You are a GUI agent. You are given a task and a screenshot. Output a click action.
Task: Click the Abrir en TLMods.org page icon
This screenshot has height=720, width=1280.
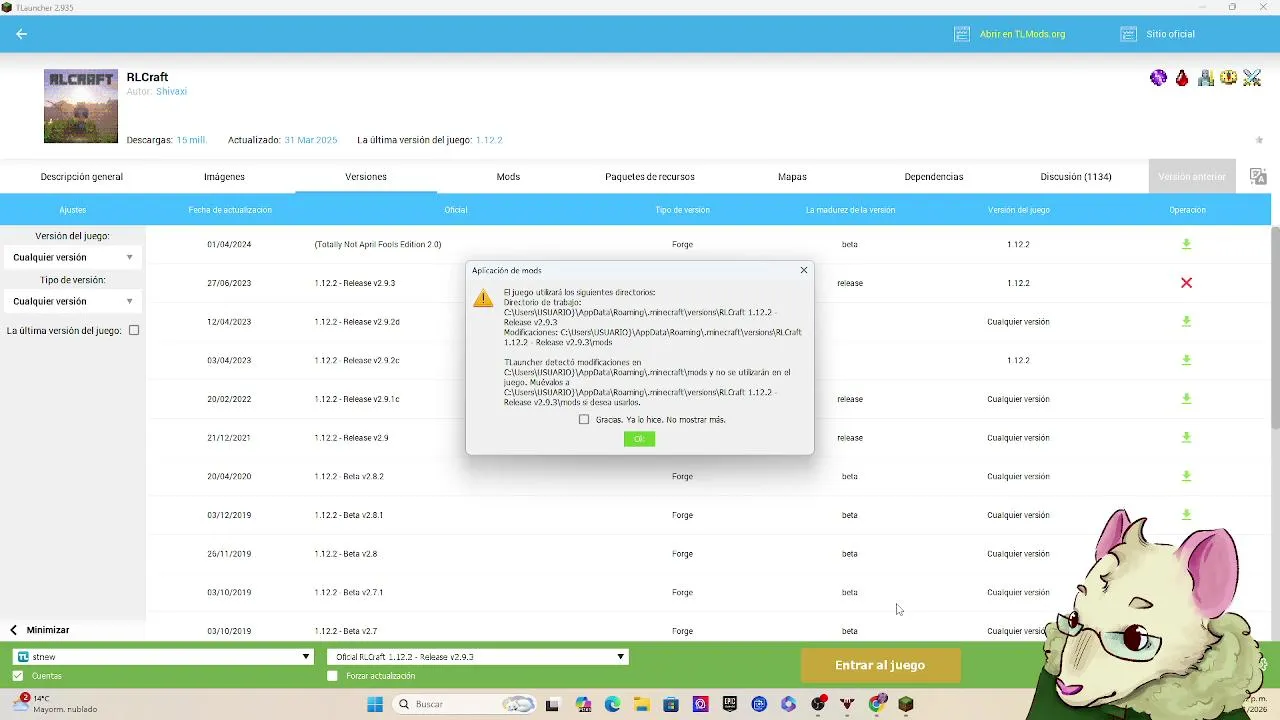point(962,34)
